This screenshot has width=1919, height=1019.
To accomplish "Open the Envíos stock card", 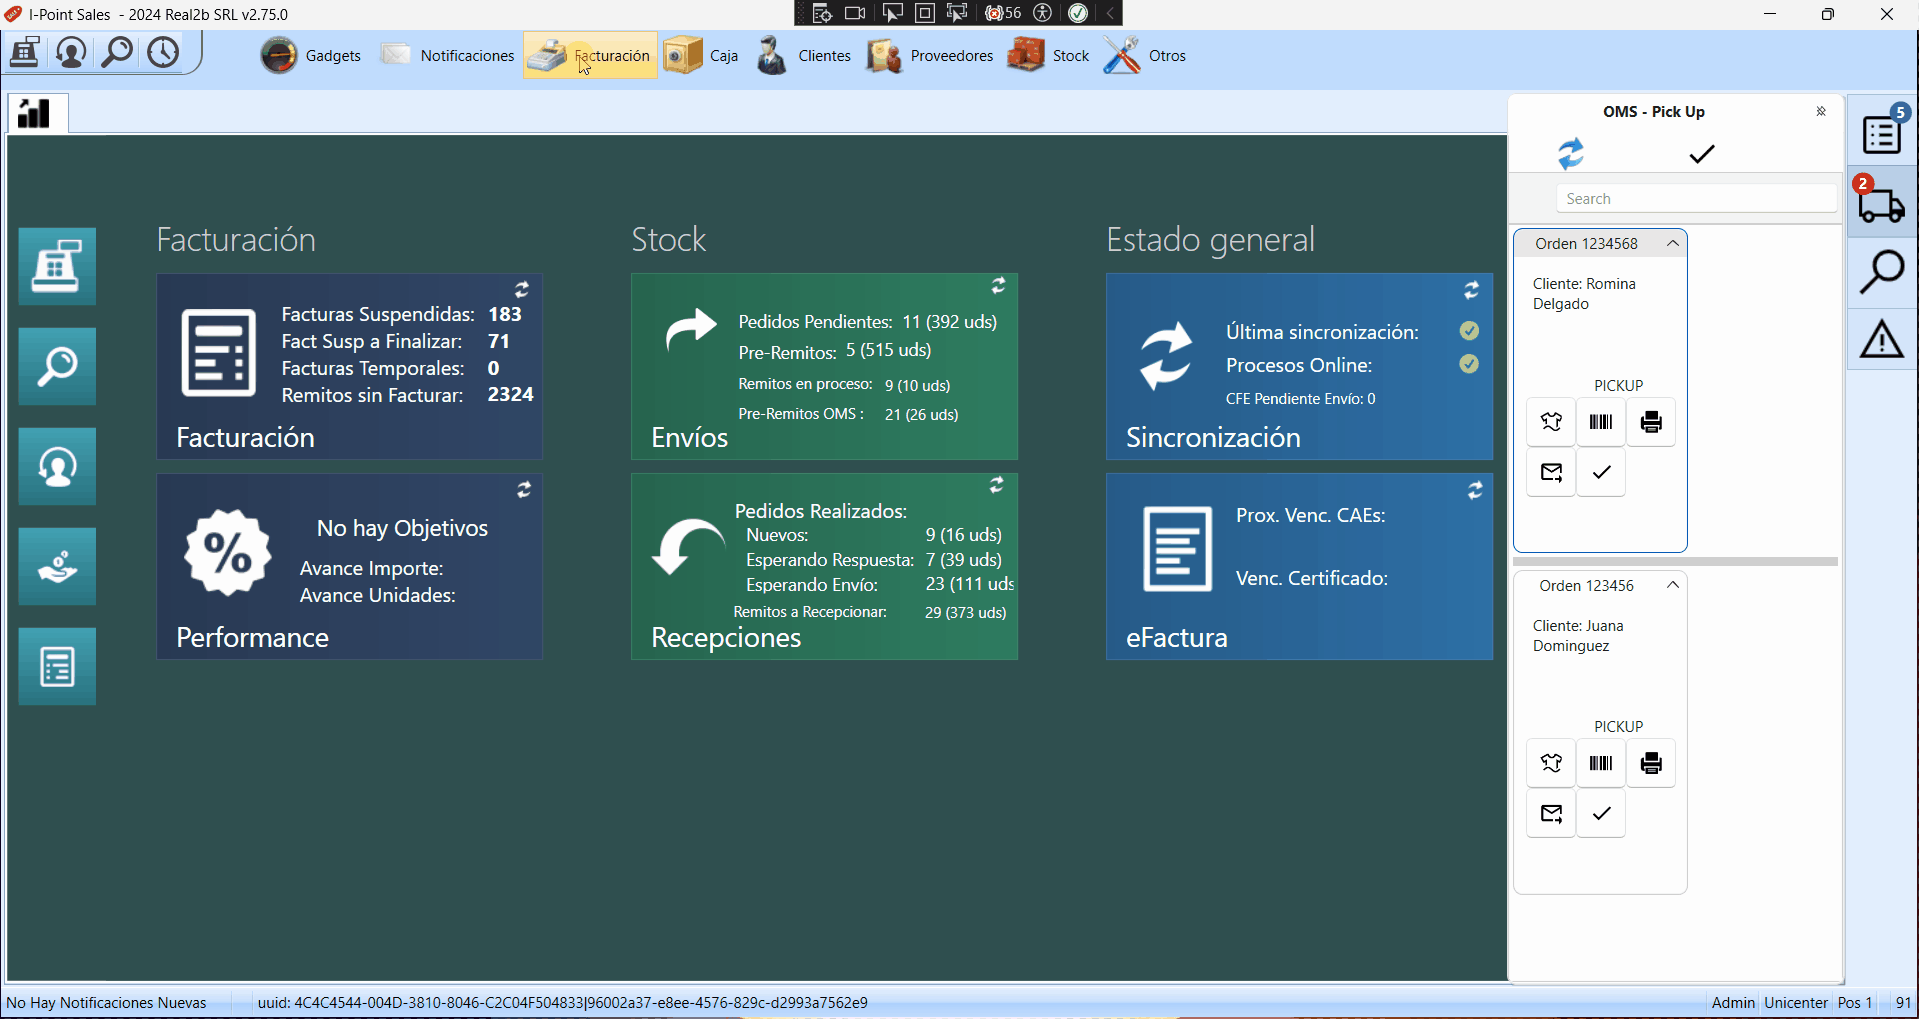I will (824, 367).
